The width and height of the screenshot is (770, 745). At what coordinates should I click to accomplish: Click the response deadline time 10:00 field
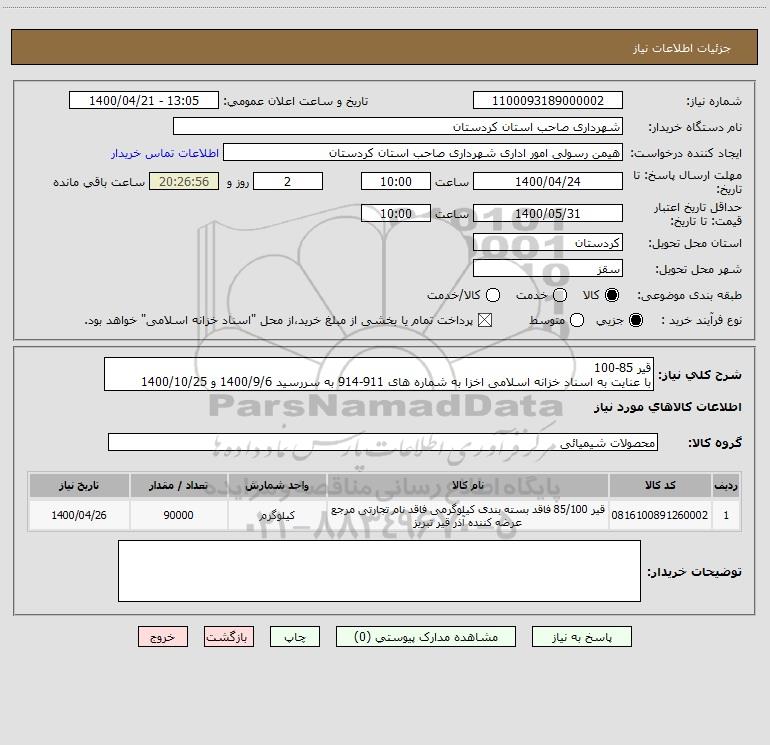click(x=396, y=181)
